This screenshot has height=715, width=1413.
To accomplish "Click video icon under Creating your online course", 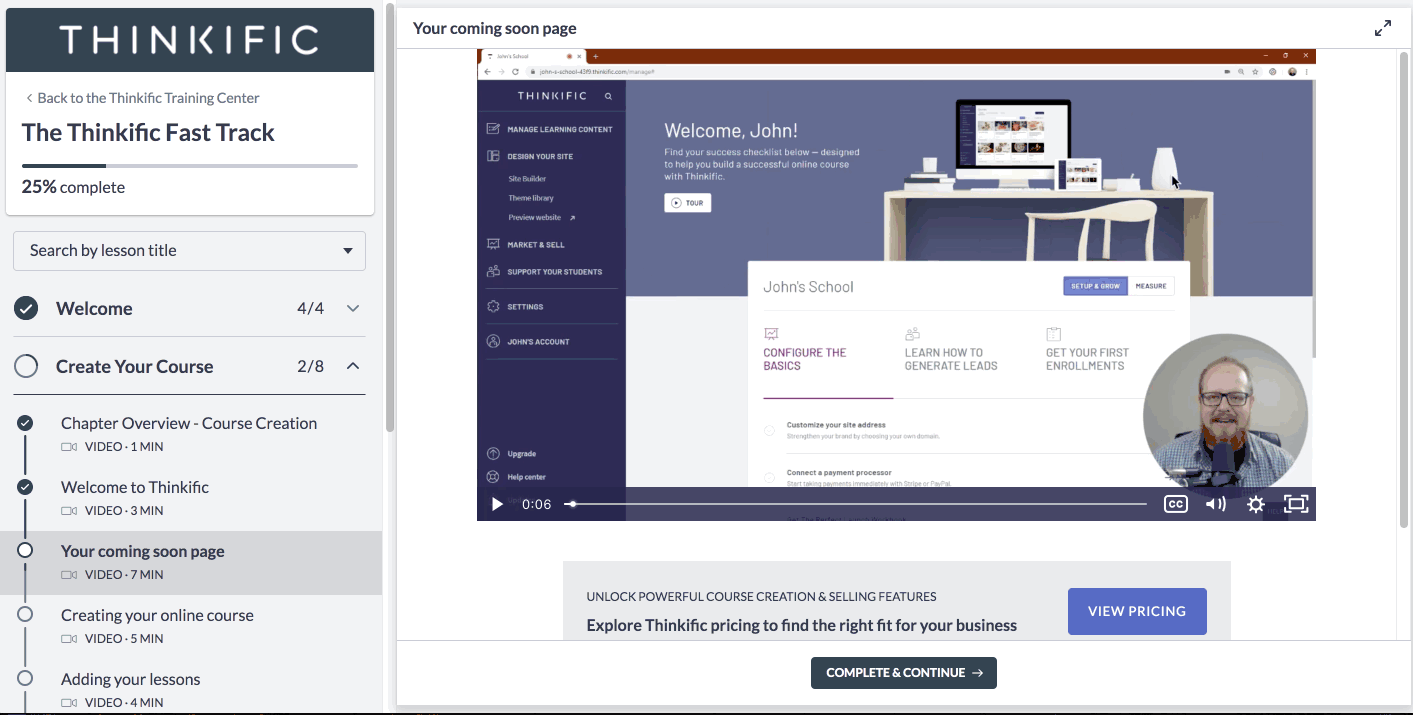I will 69,639.
